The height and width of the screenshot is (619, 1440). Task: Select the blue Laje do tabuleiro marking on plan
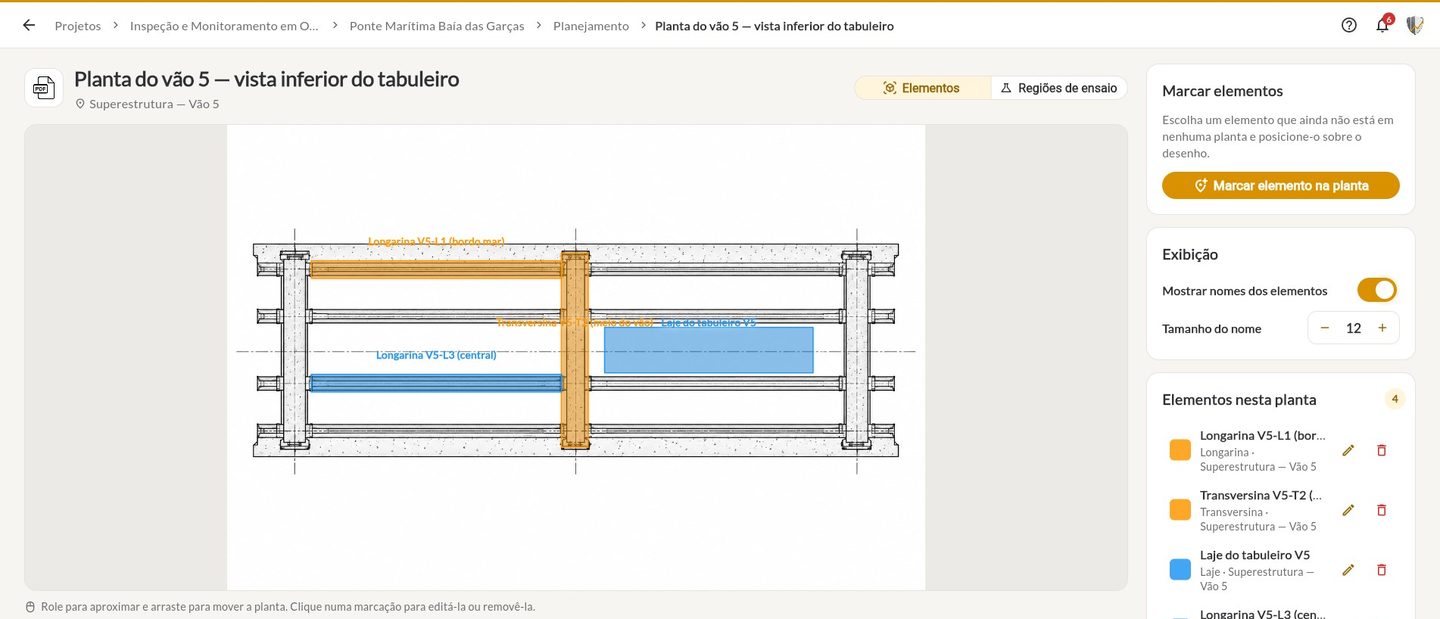pyautogui.click(x=709, y=351)
